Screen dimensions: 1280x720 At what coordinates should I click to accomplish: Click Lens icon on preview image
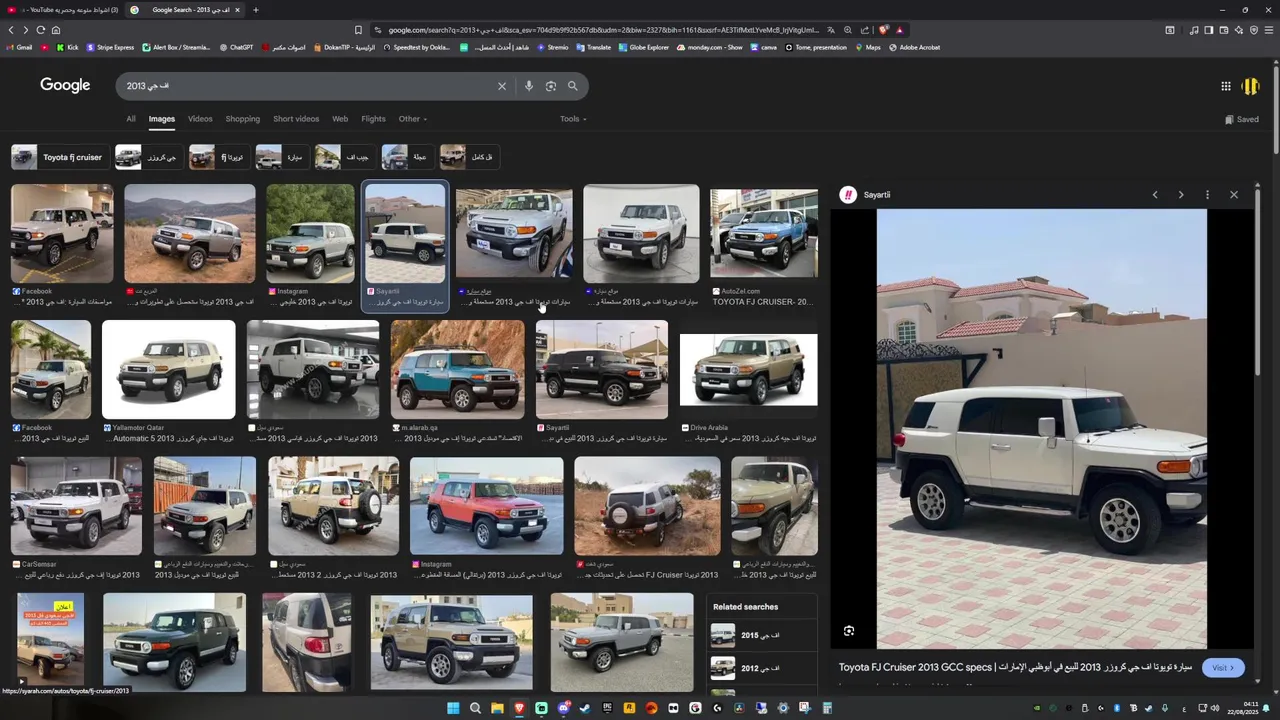(x=849, y=631)
